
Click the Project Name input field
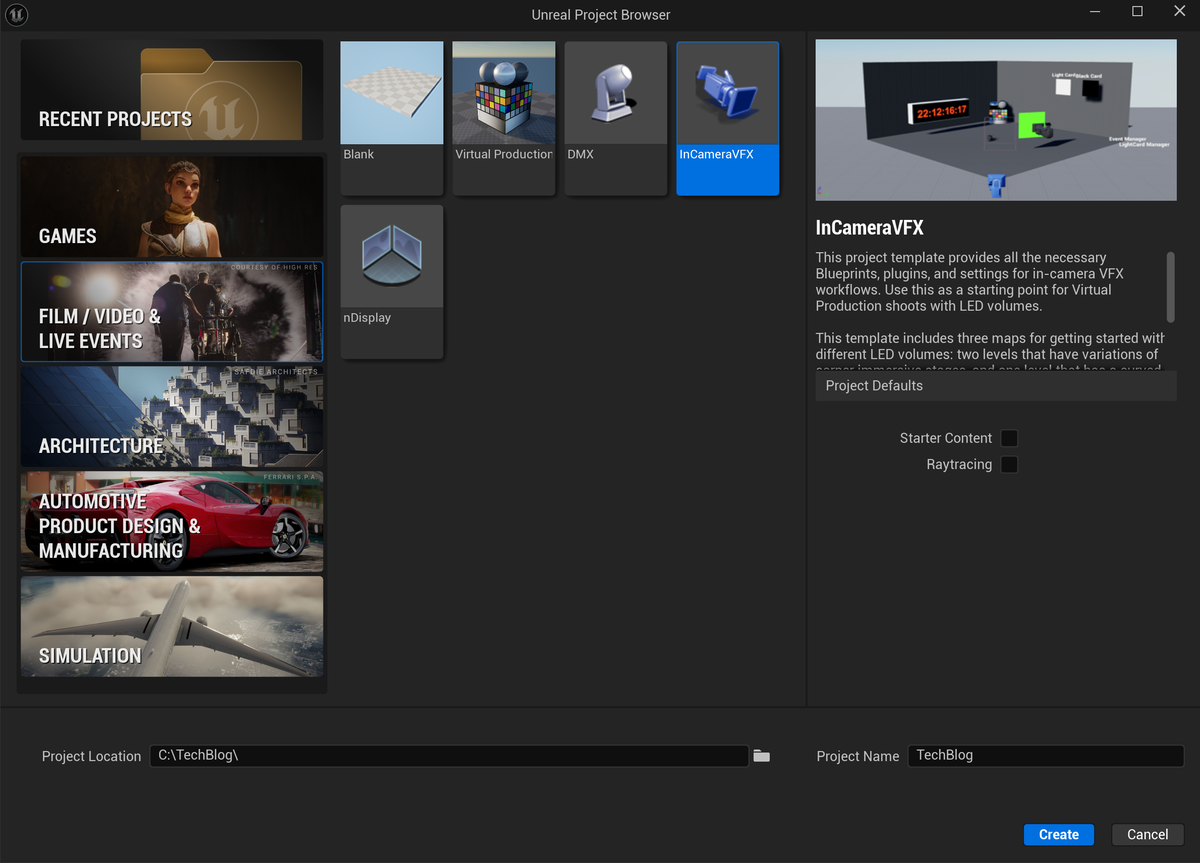(x=1045, y=756)
